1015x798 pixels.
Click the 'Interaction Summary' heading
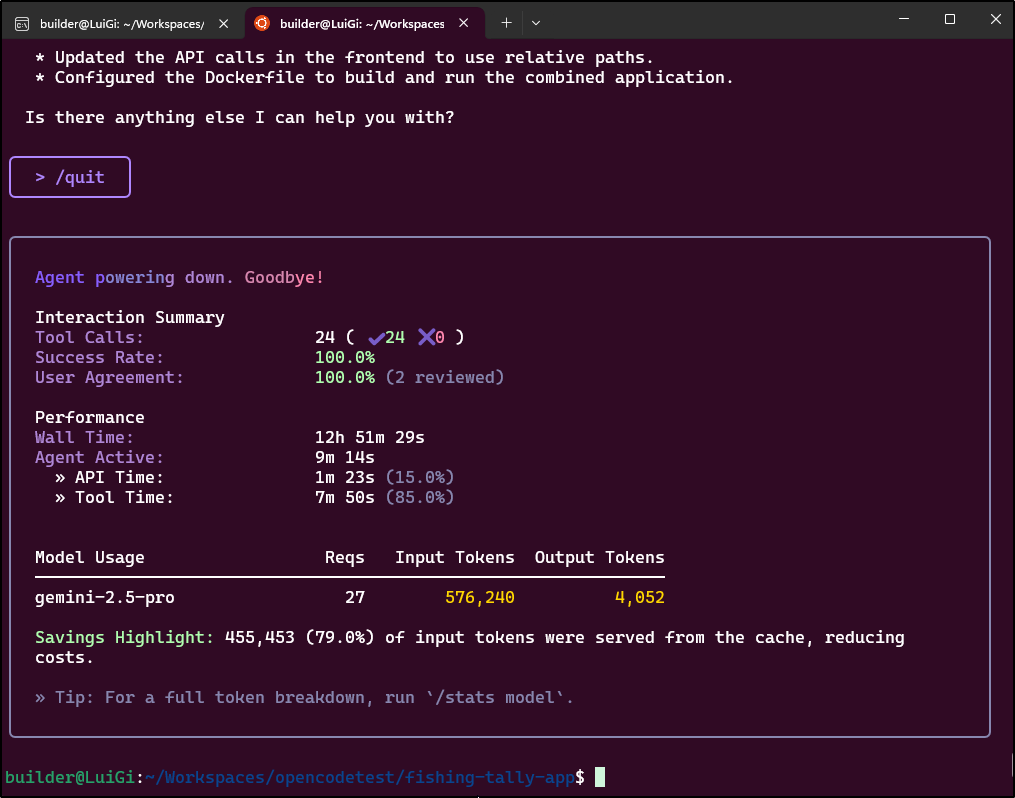pyautogui.click(x=129, y=317)
